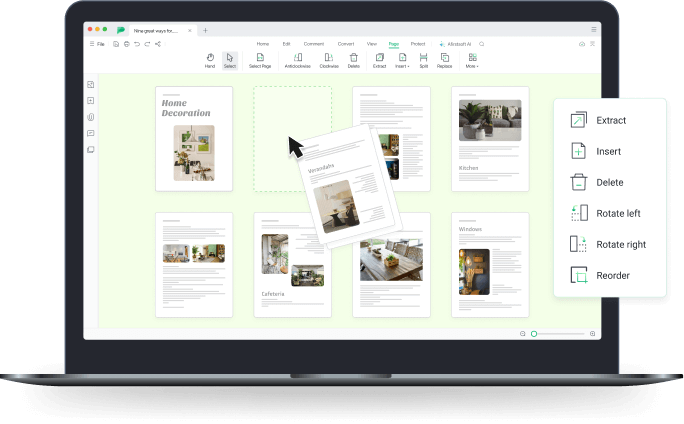This screenshot has height=424, width=684.
Task: Click the Extract tool in toolbar
Action: (x=380, y=61)
